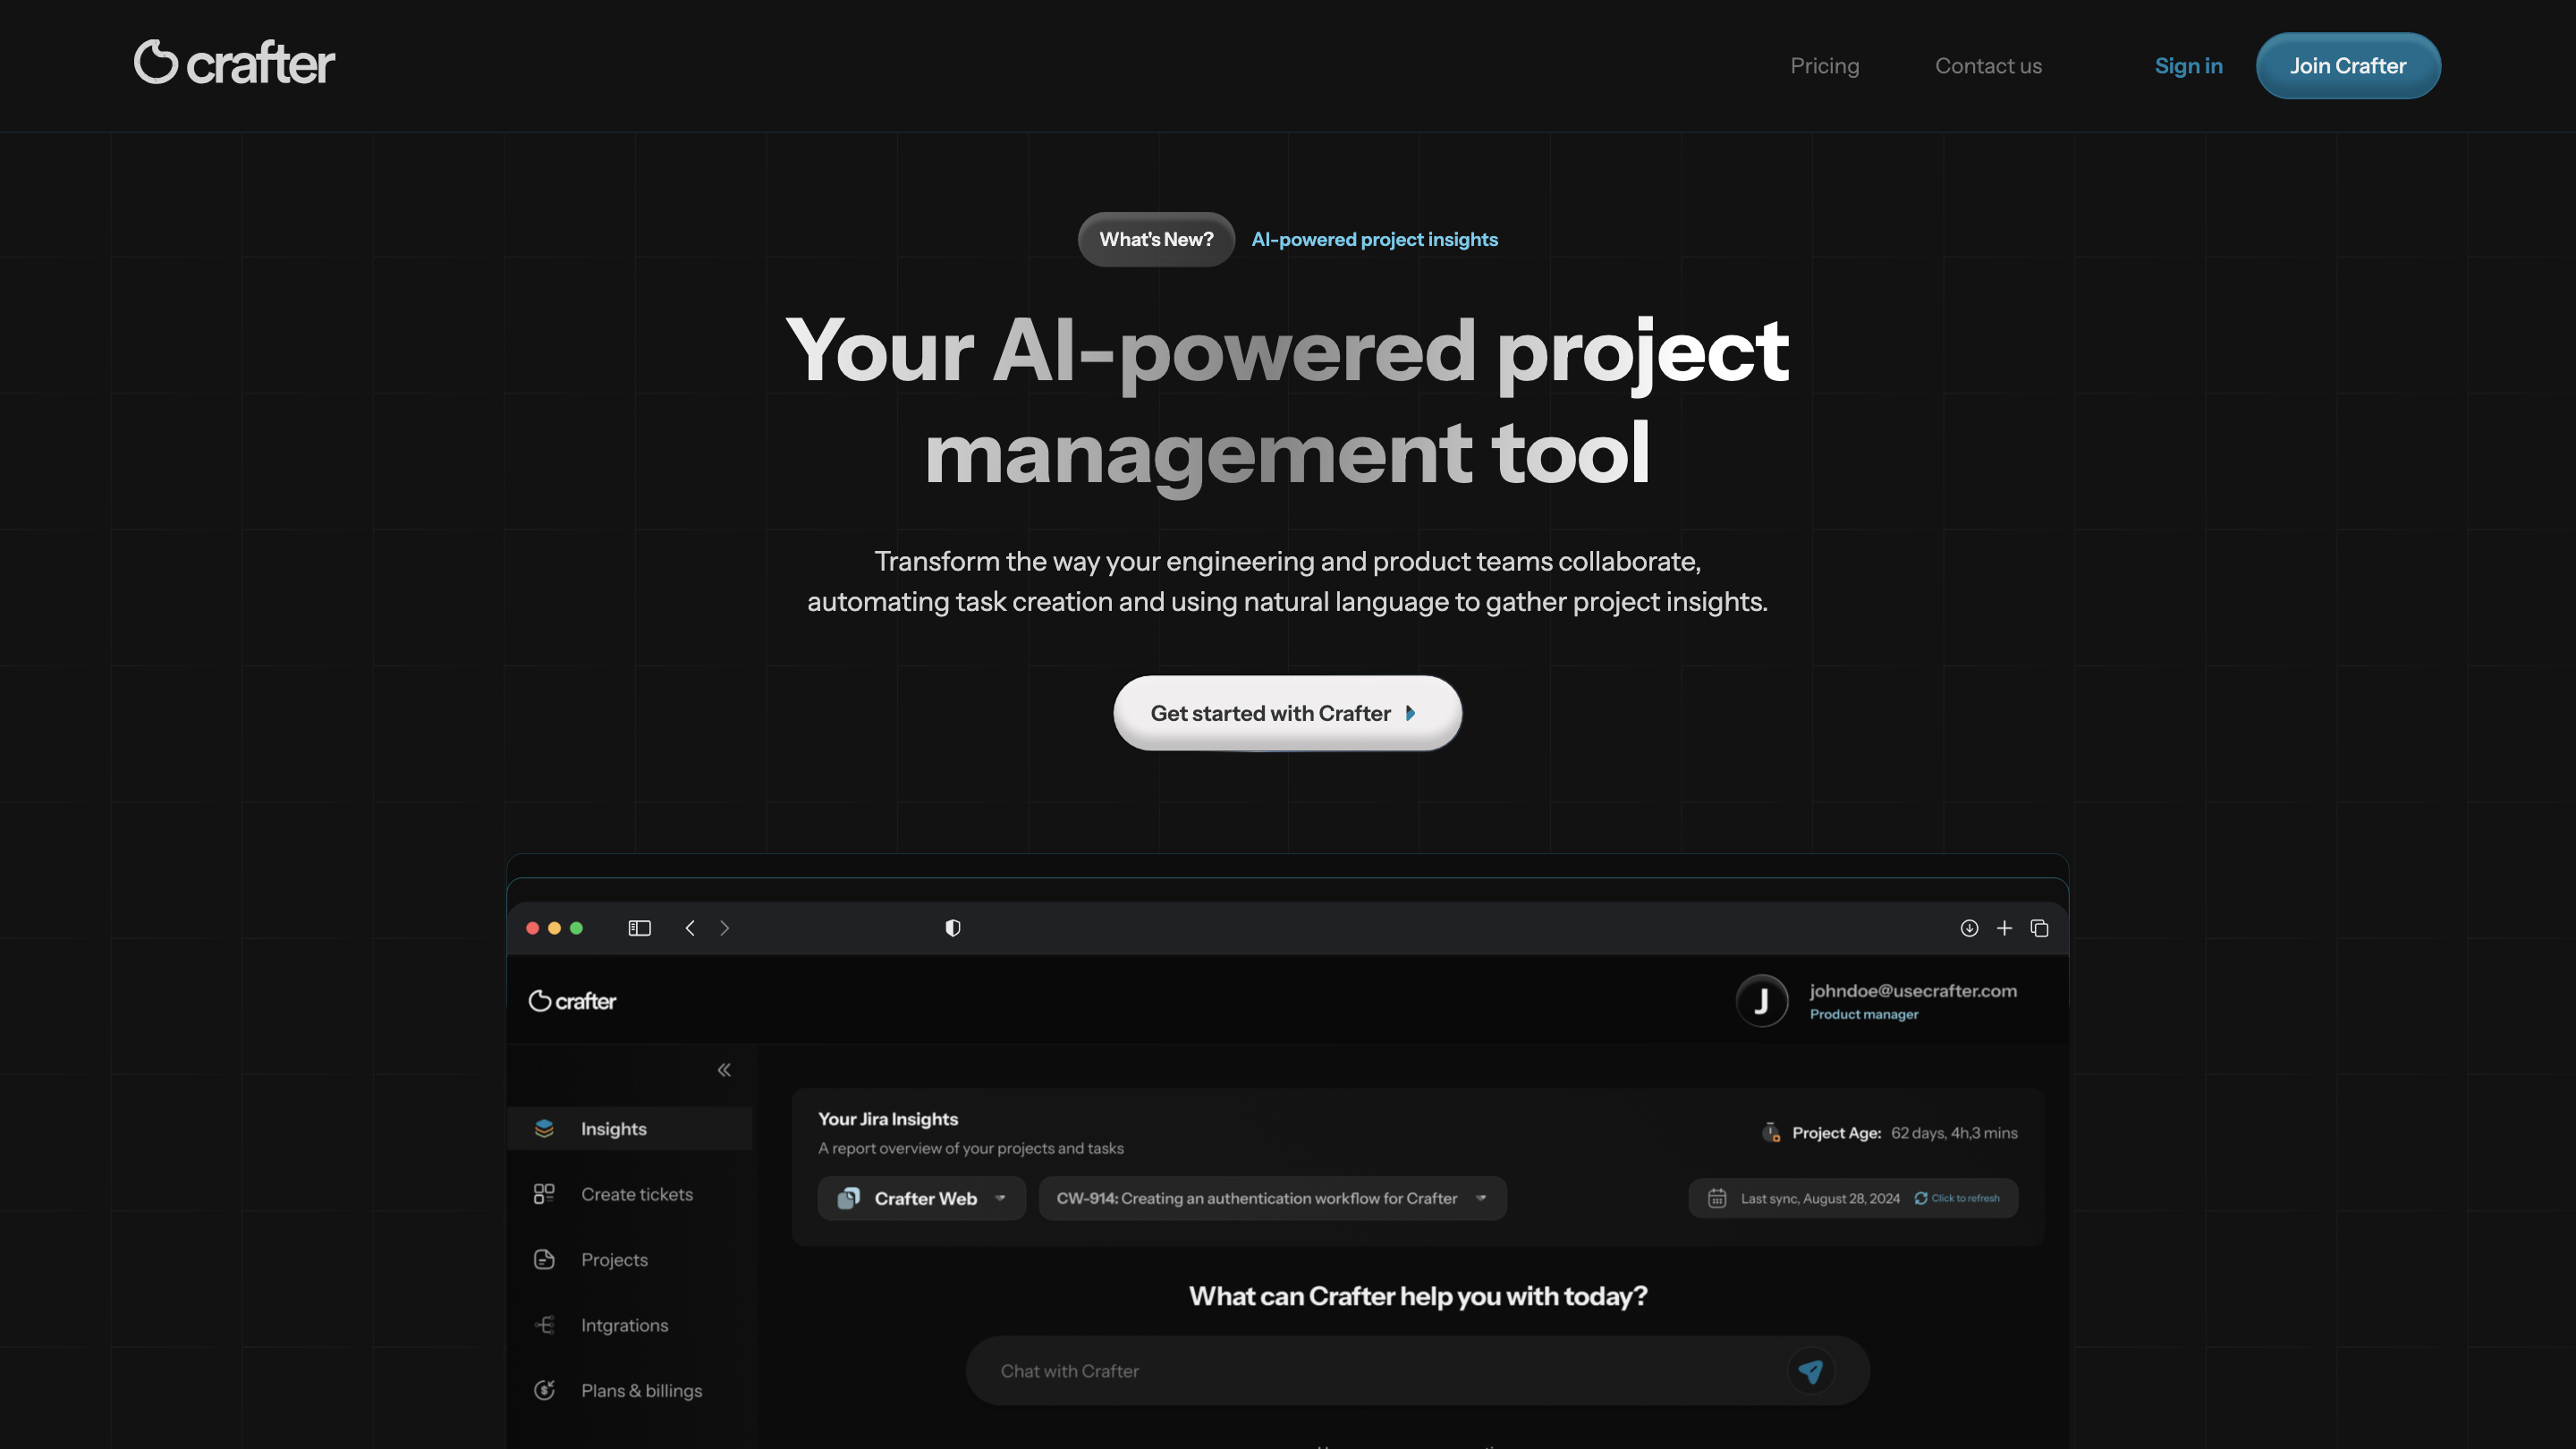This screenshot has width=2576, height=1449.
Task: Send message with paper plane icon
Action: (x=1810, y=1371)
